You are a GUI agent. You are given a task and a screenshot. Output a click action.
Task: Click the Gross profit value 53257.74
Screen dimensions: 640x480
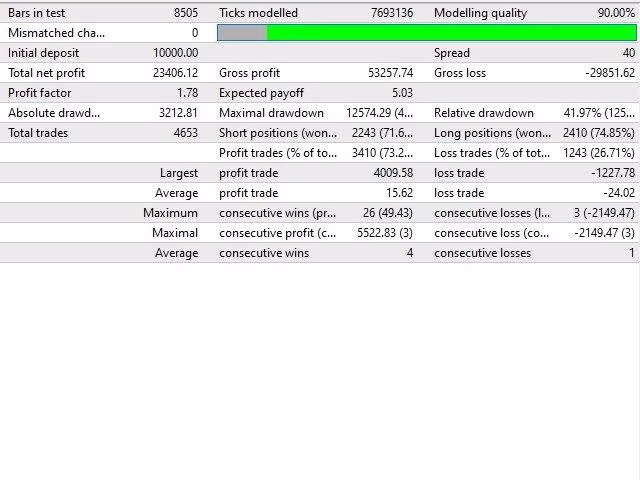(390, 73)
